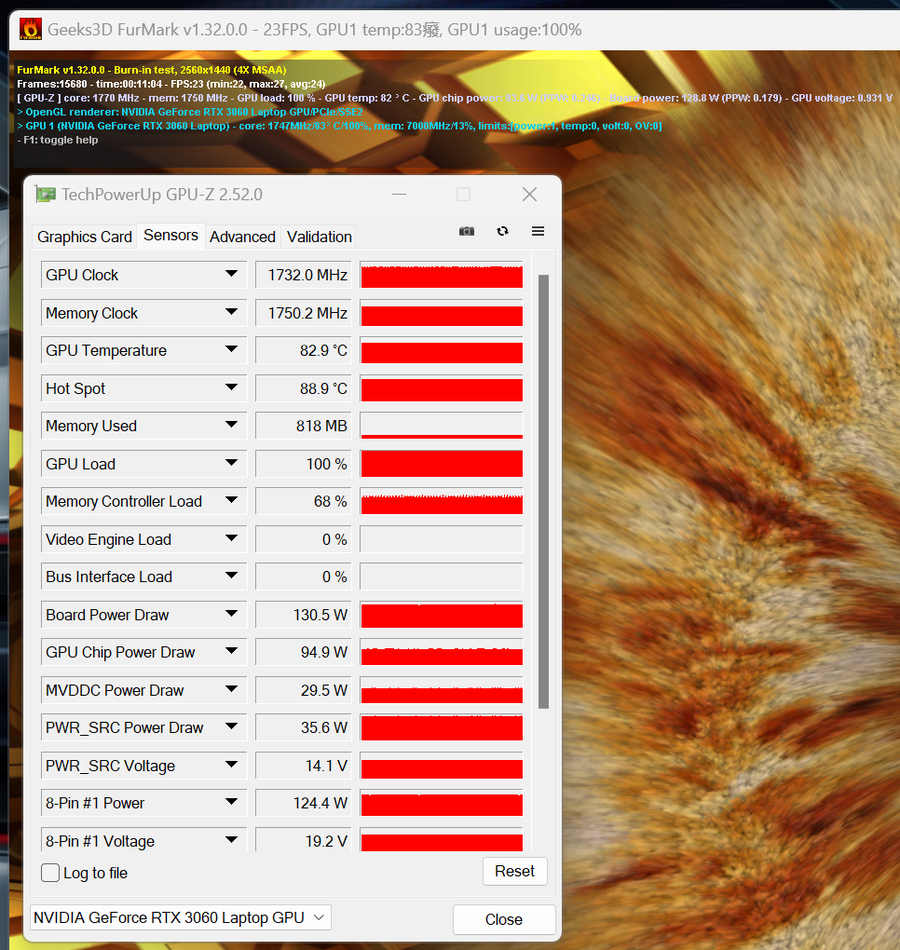The image size is (900, 950).
Task: Open the Memory Controller Load dropdown
Action: [x=231, y=500]
